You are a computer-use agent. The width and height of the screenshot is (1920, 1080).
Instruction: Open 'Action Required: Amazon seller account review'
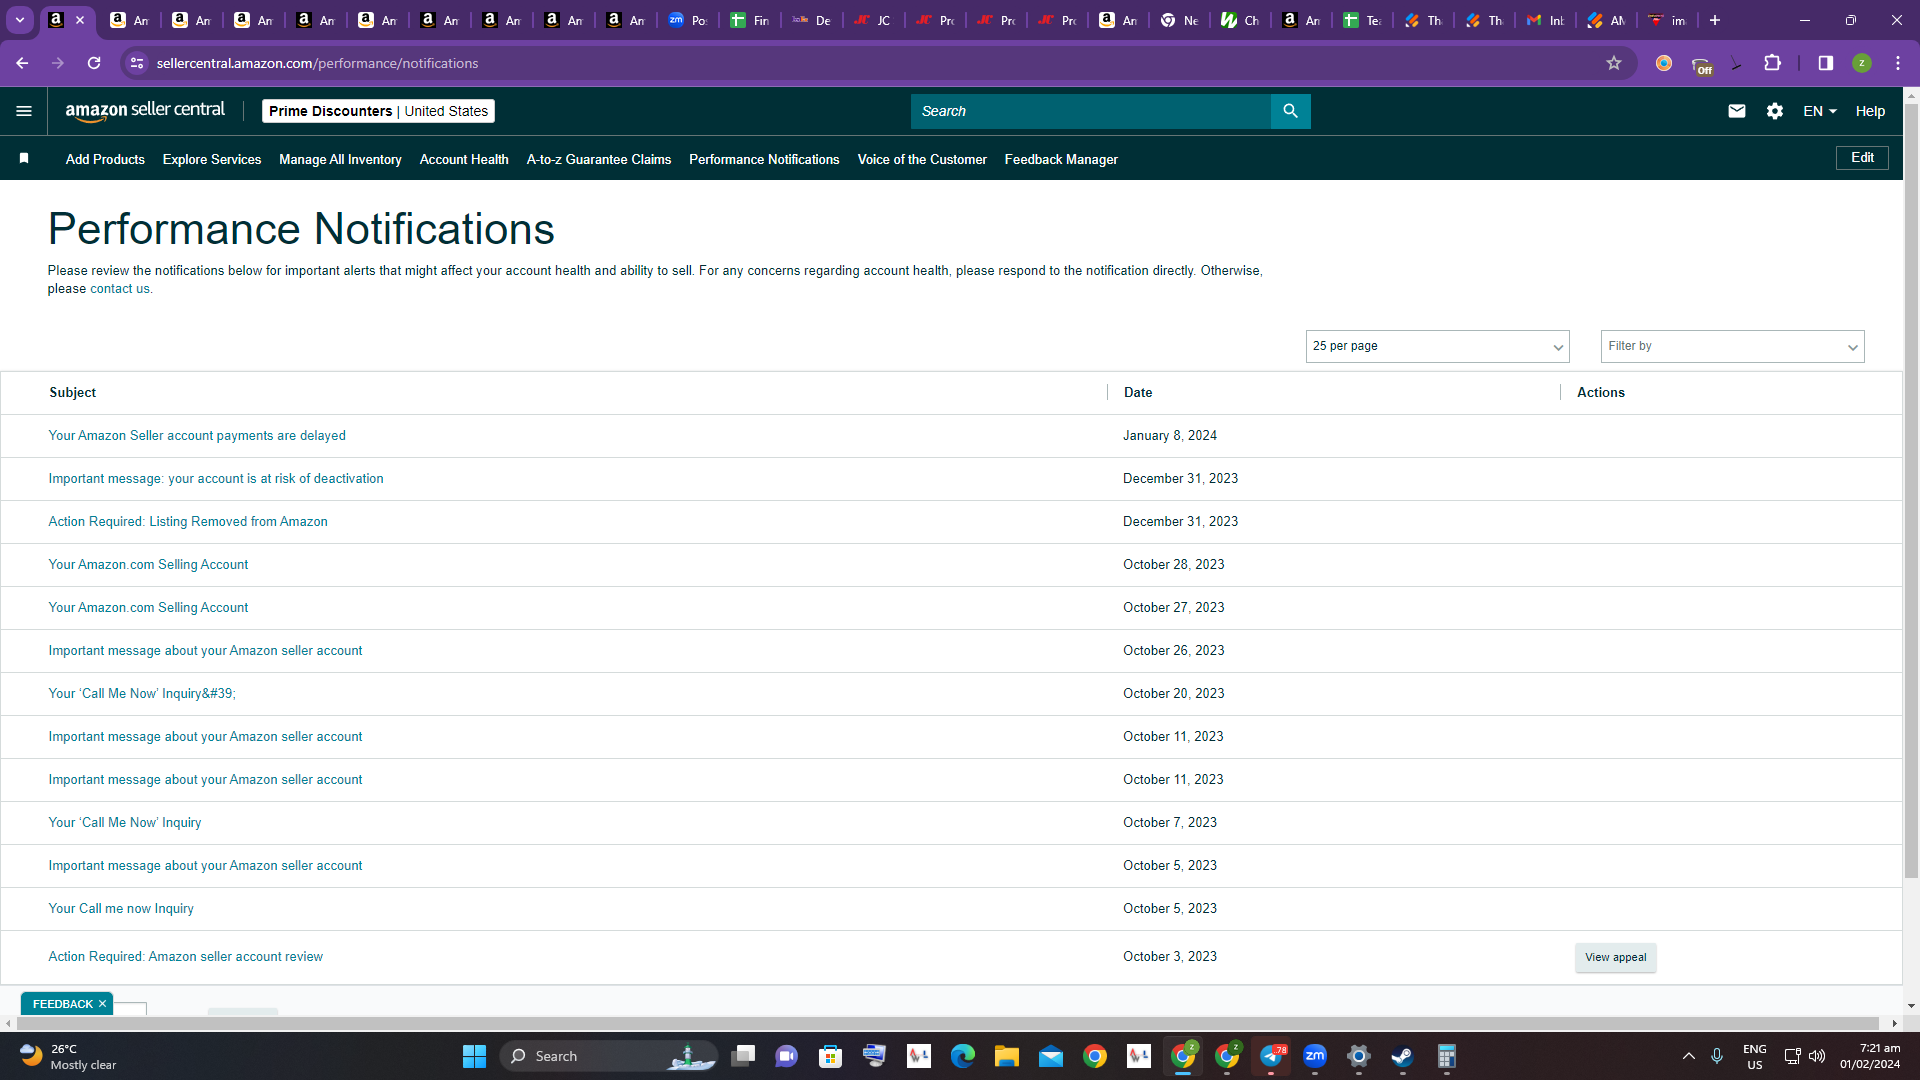(186, 957)
